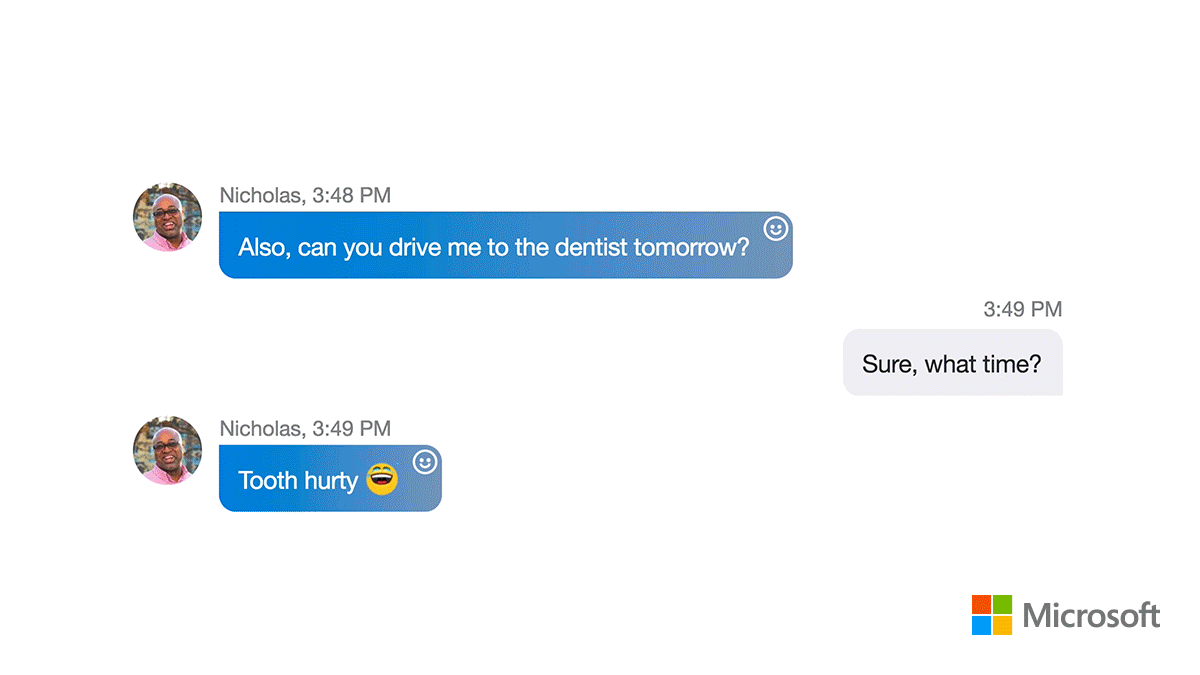Click the reaction smiley on the dentist message
Image resolution: width=1200 pixels, height=675 pixels.
pyautogui.click(x=775, y=229)
